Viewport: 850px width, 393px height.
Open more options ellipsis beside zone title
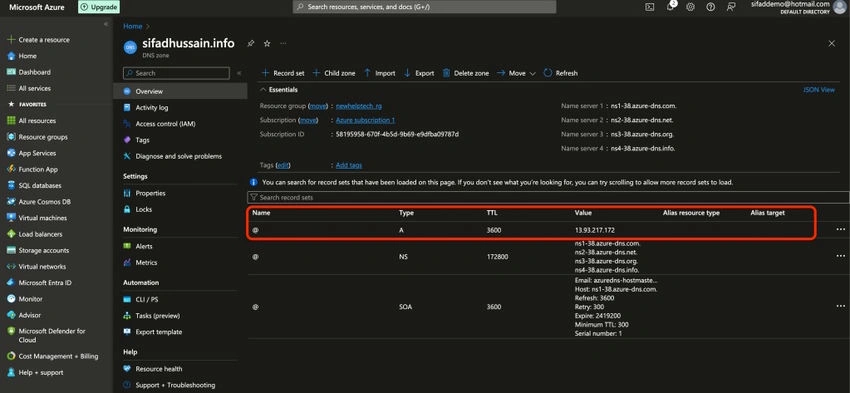point(283,43)
